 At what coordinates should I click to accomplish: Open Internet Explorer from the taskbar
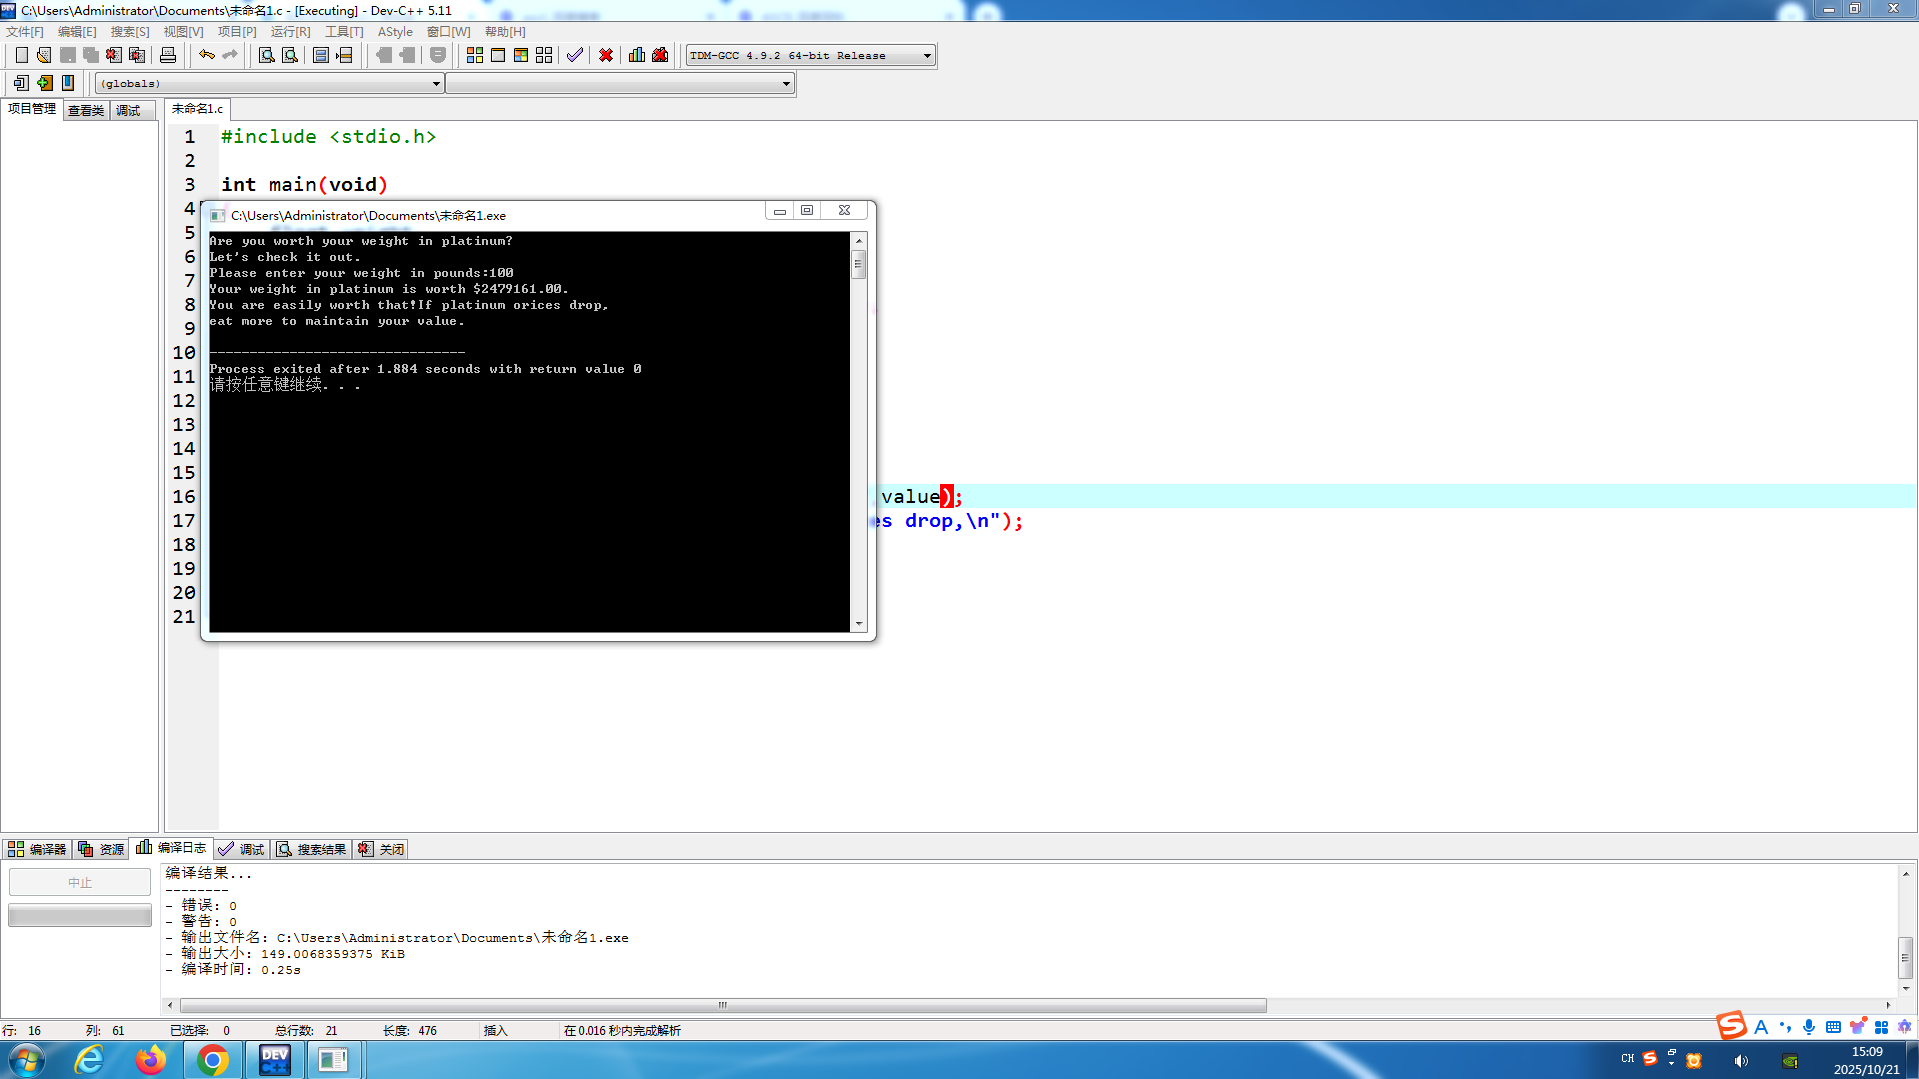point(90,1060)
